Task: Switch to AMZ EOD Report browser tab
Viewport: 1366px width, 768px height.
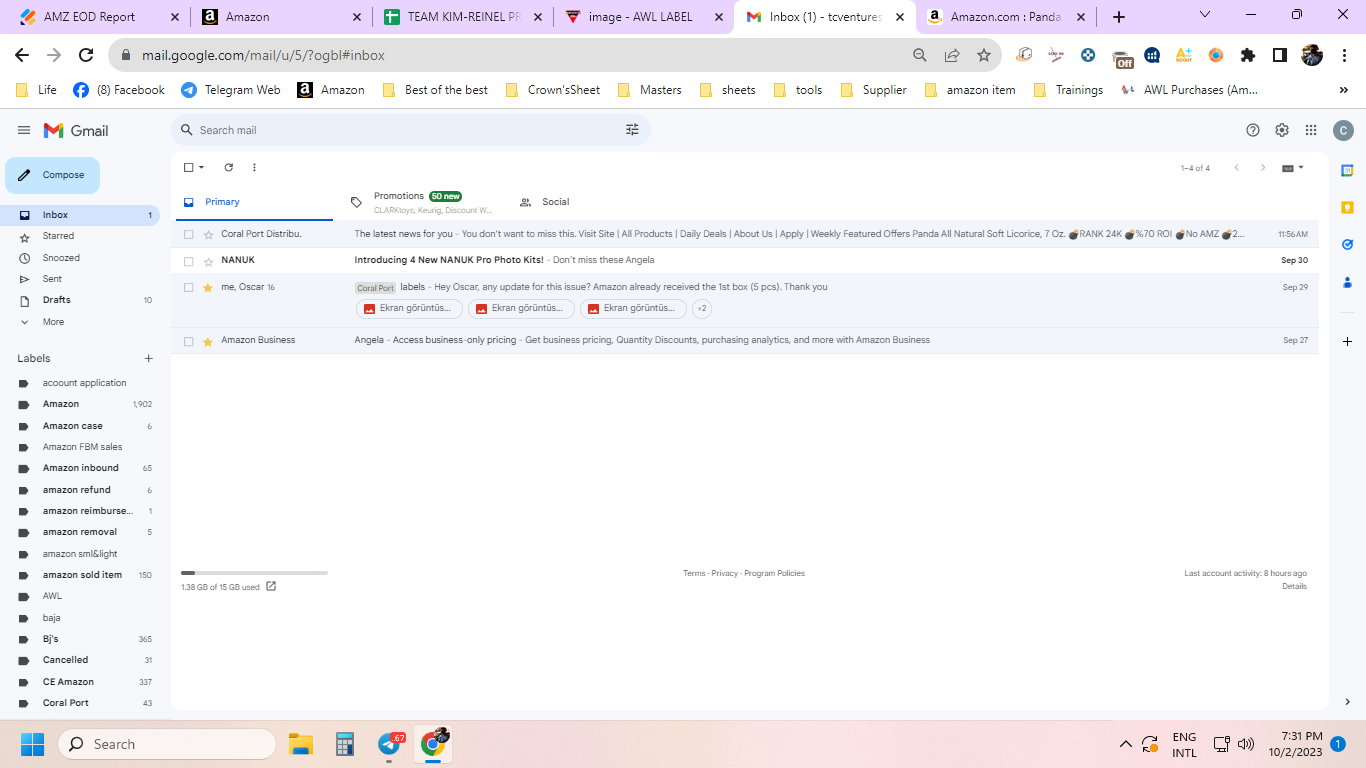Action: [x=97, y=16]
